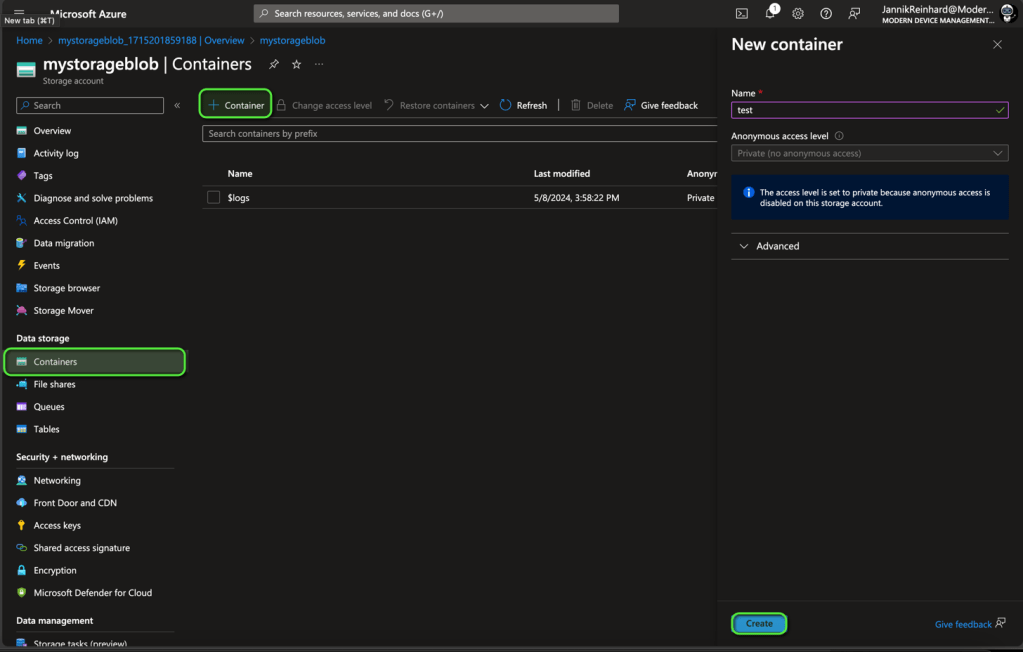Image resolution: width=1023 pixels, height=652 pixels.
Task: Open portal settings gear icon
Action: click(798, 13)
